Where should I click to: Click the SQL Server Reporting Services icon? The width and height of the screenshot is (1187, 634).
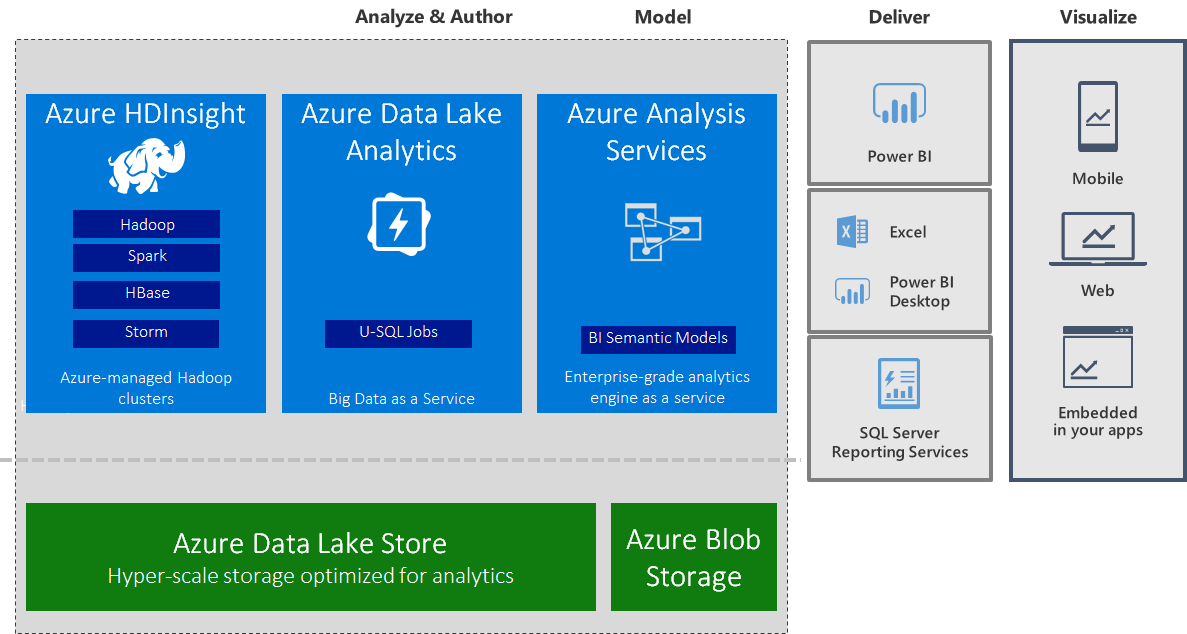pos(899,383)
